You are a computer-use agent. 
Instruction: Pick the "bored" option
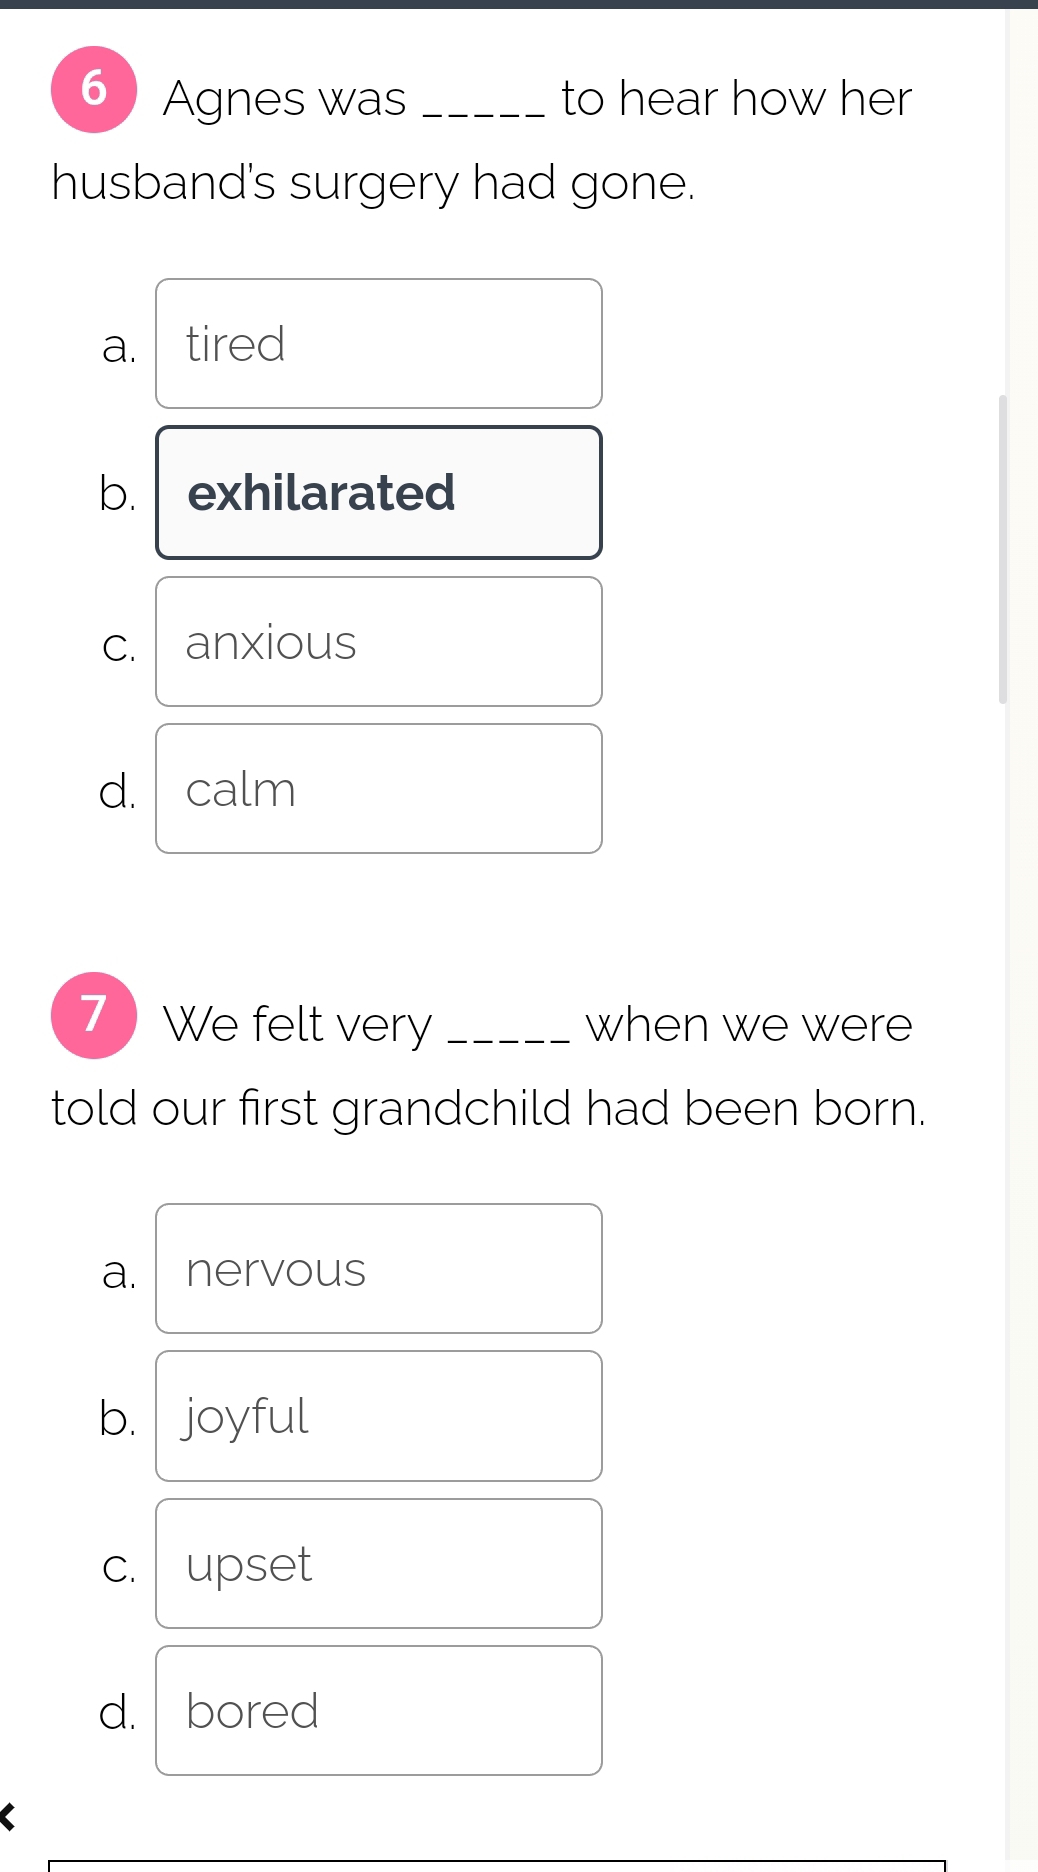[x=378, y=1710]
